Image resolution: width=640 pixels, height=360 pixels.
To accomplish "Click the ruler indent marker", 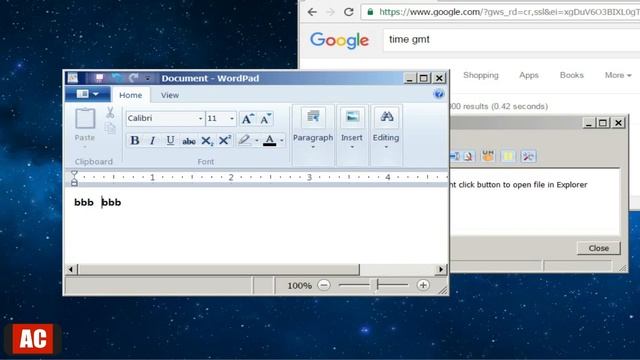I will point(74,178).
